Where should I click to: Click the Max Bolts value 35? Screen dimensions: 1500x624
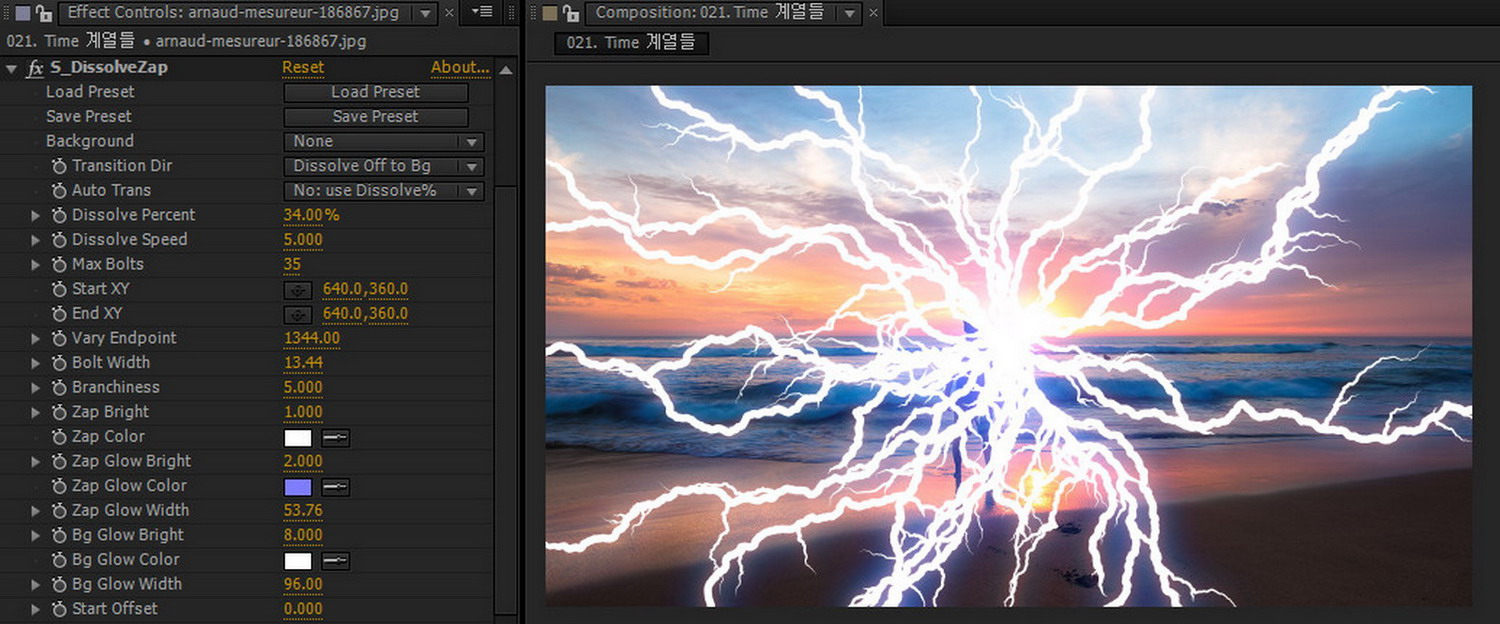(292, 264)
